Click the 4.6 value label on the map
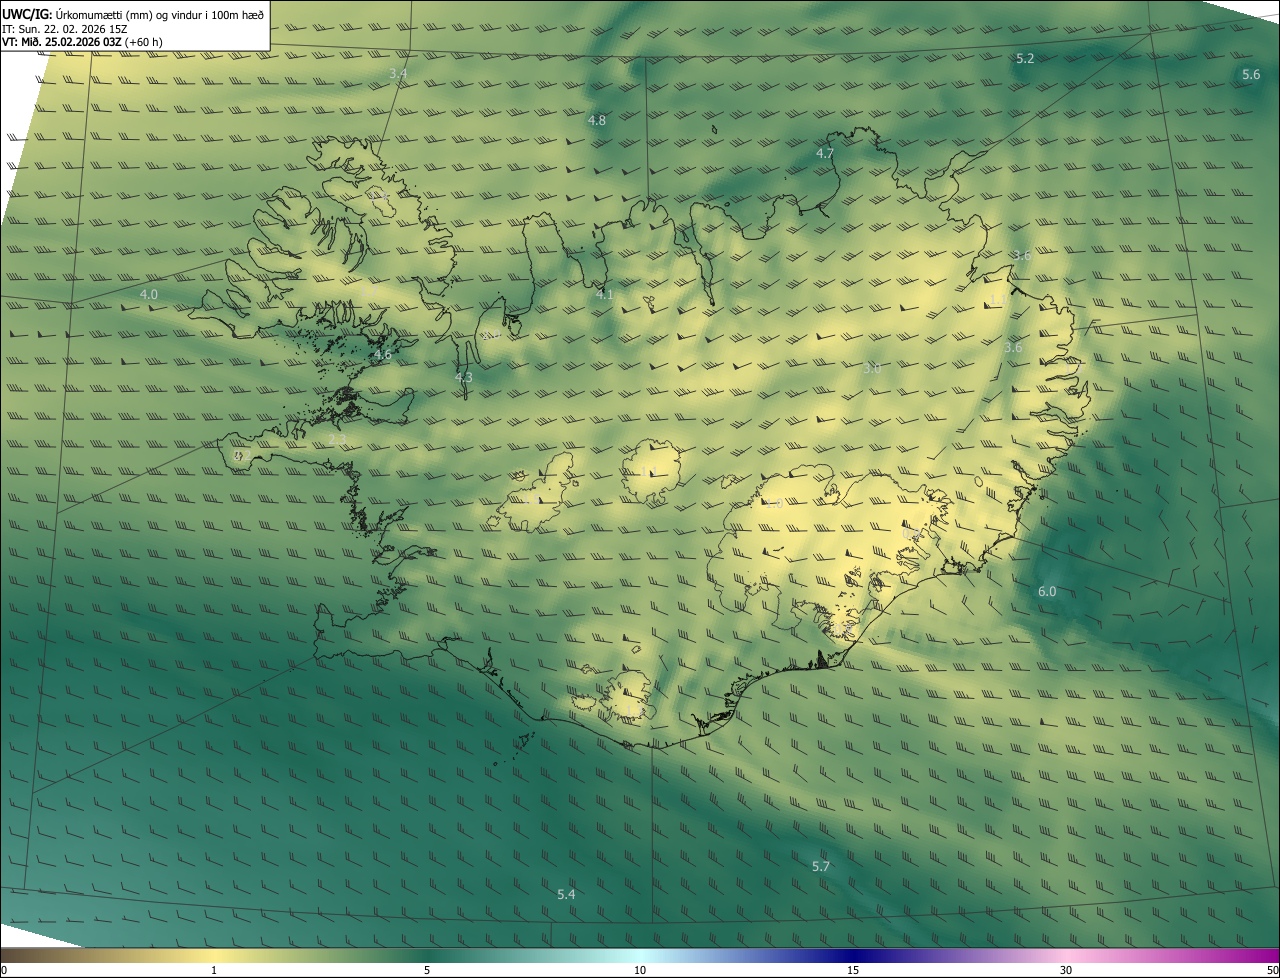 pos(382,354)
